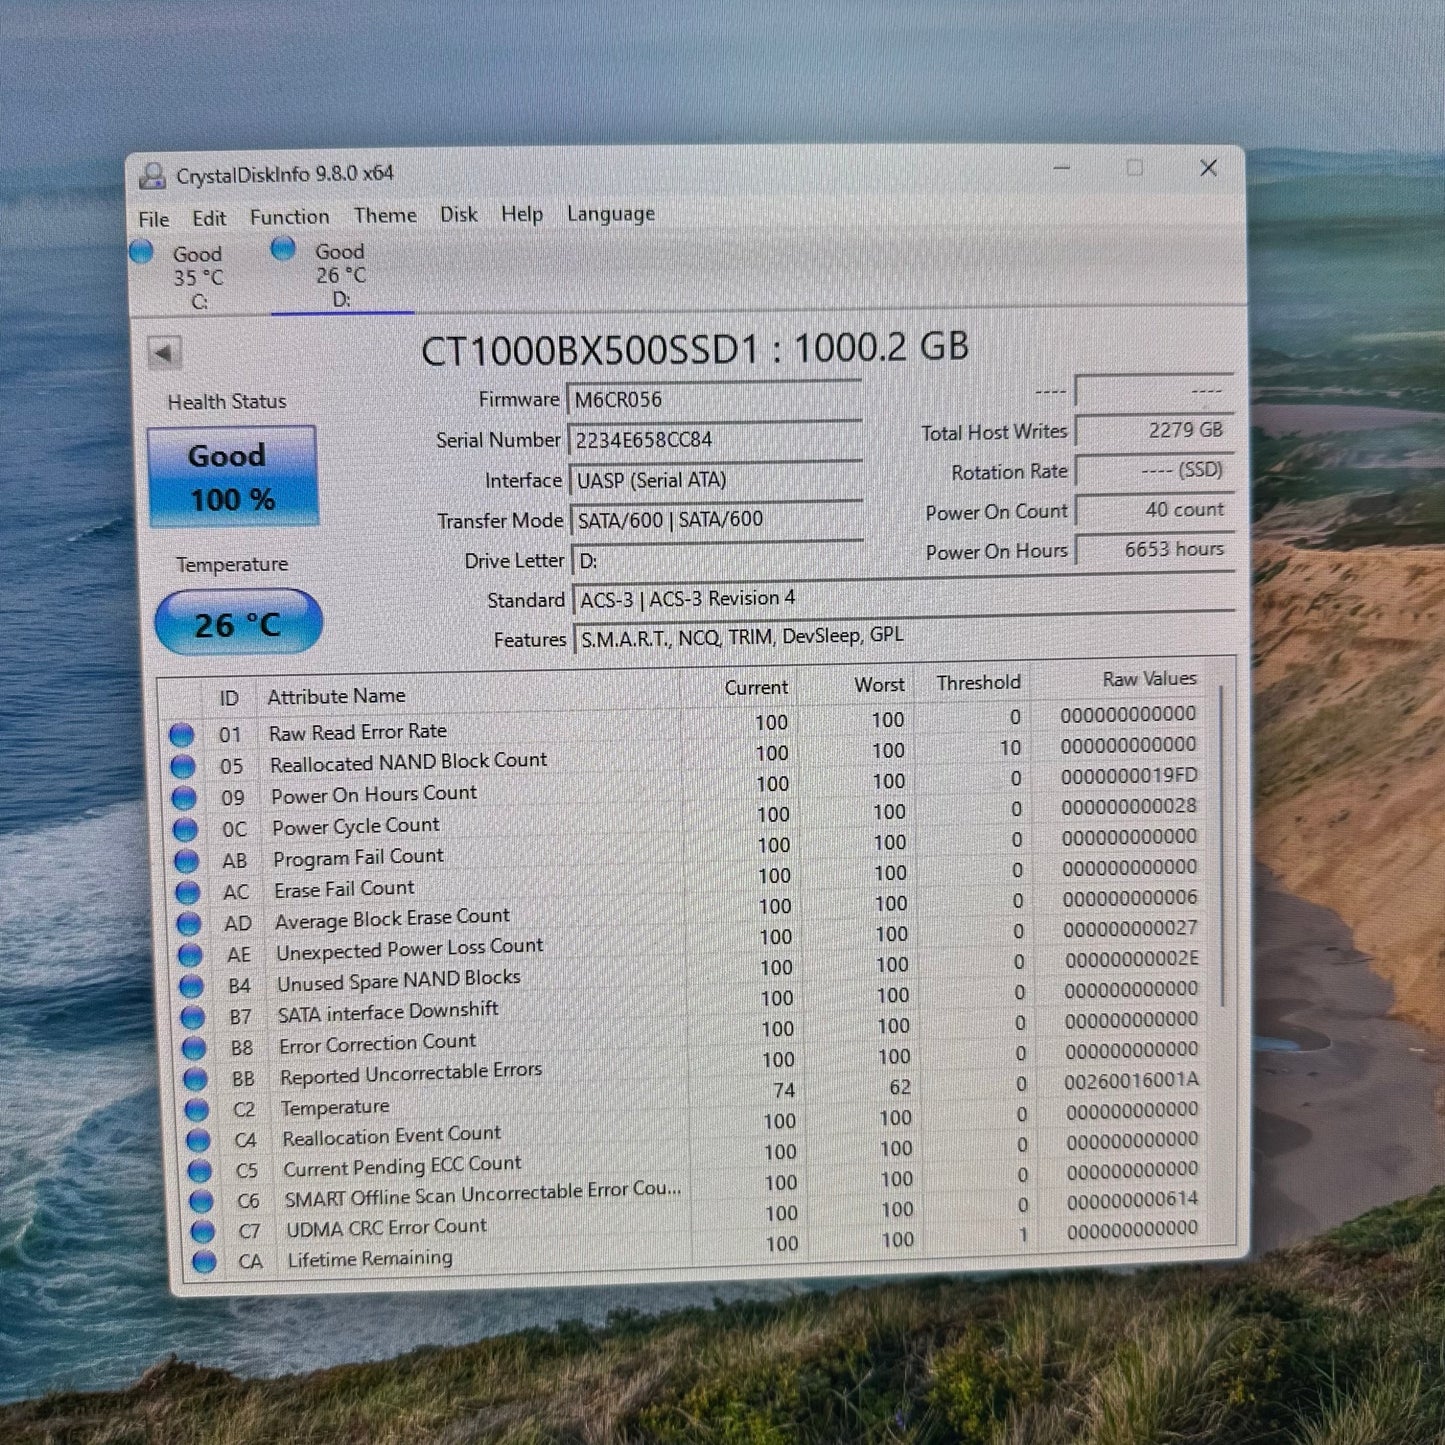Click status orb for Error Correction Count
The image size is (1445, 1445).
tap(194, 1048)
